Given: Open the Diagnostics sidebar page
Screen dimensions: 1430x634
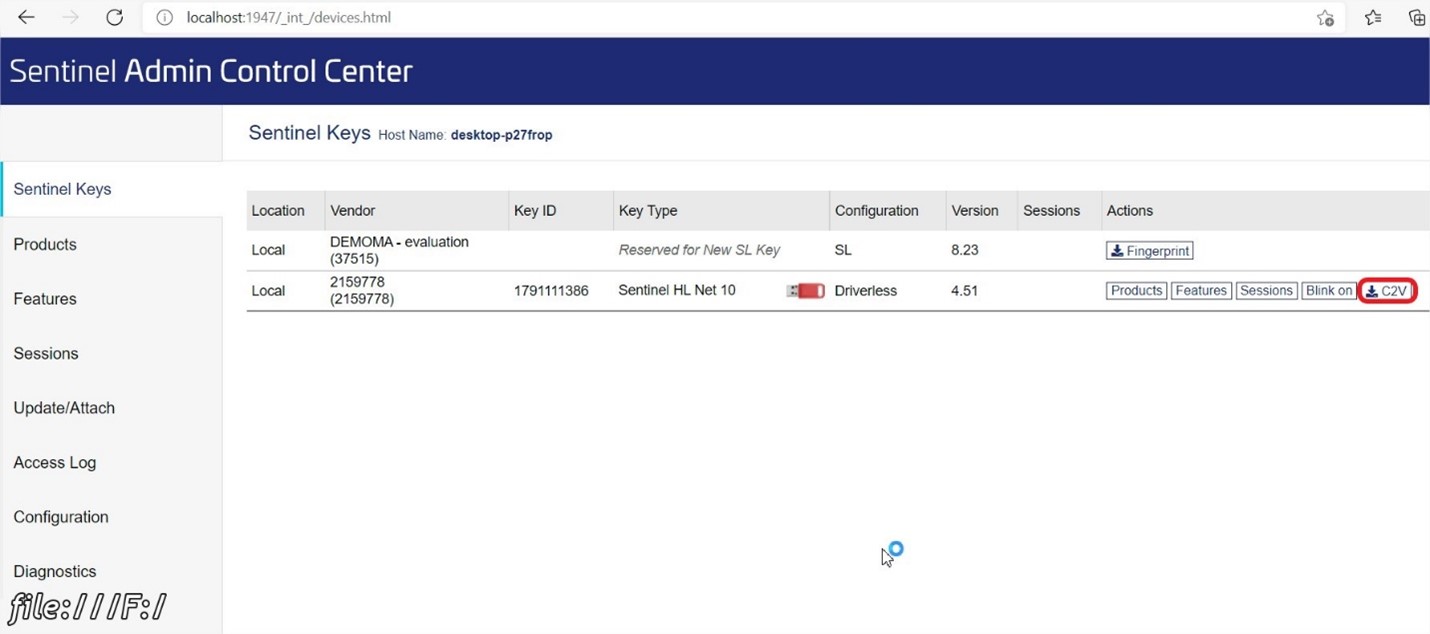Looking at the screenshot, I should tap(55, 571).
